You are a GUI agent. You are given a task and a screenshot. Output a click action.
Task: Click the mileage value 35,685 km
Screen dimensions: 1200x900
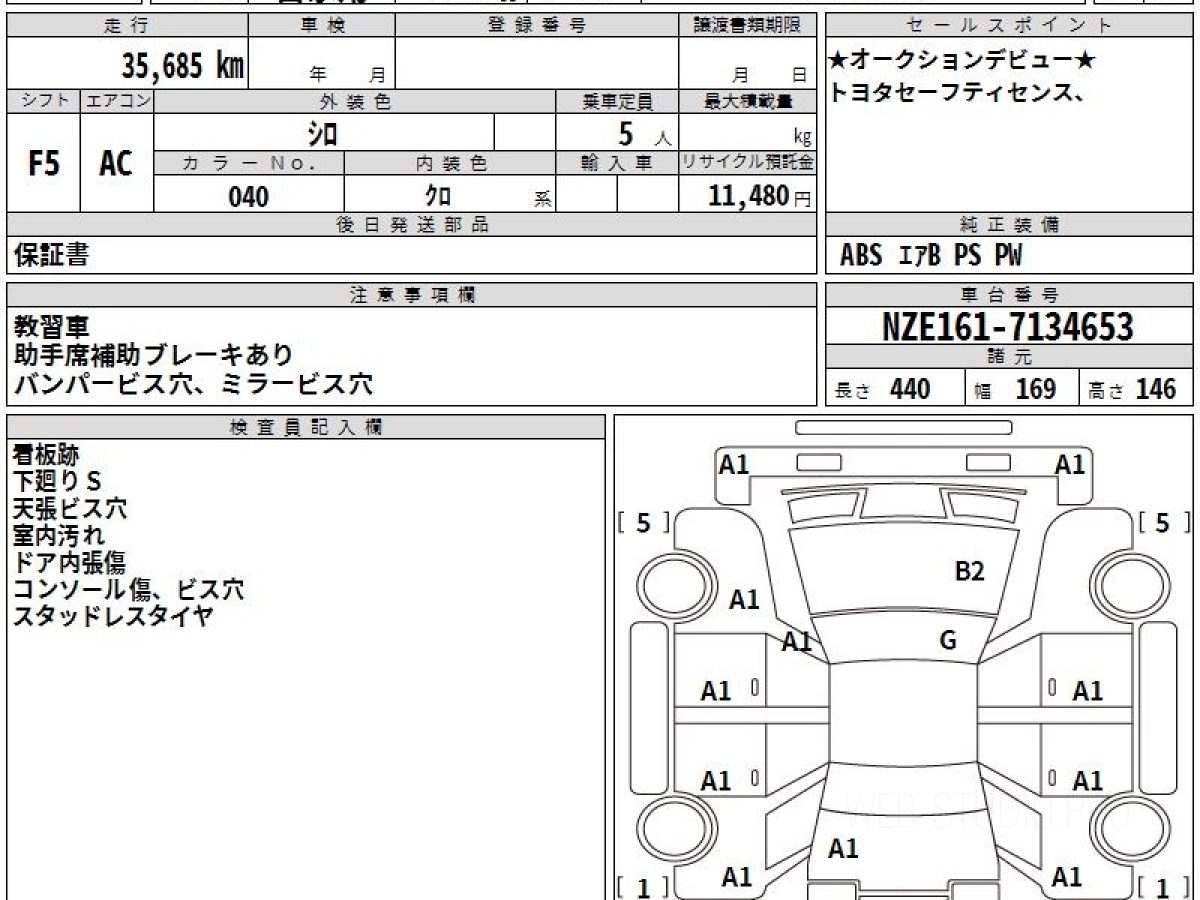point(184,66)
